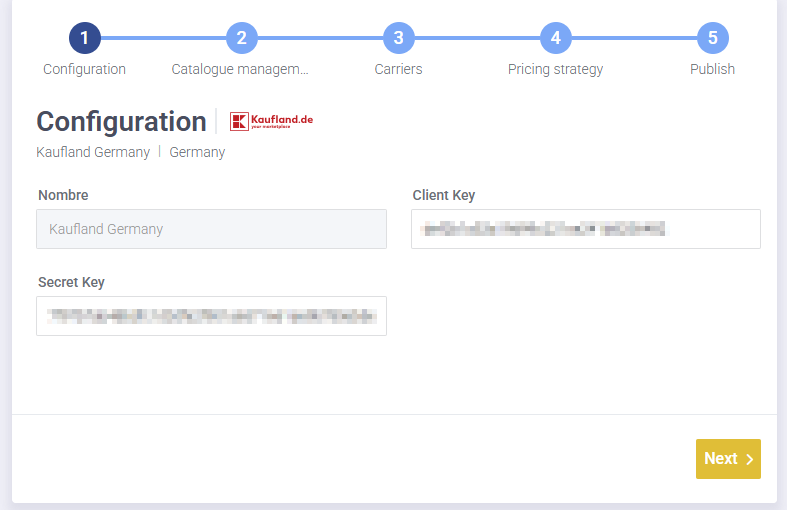Open step 5 numbered circle
Image resolution: width=787 pixels, height=510 pixels.
tap(712, 38)
